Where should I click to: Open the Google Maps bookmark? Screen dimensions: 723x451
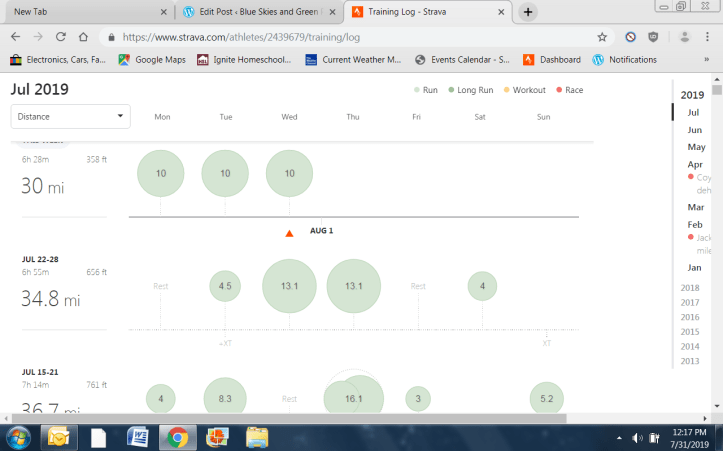point(153,60)
